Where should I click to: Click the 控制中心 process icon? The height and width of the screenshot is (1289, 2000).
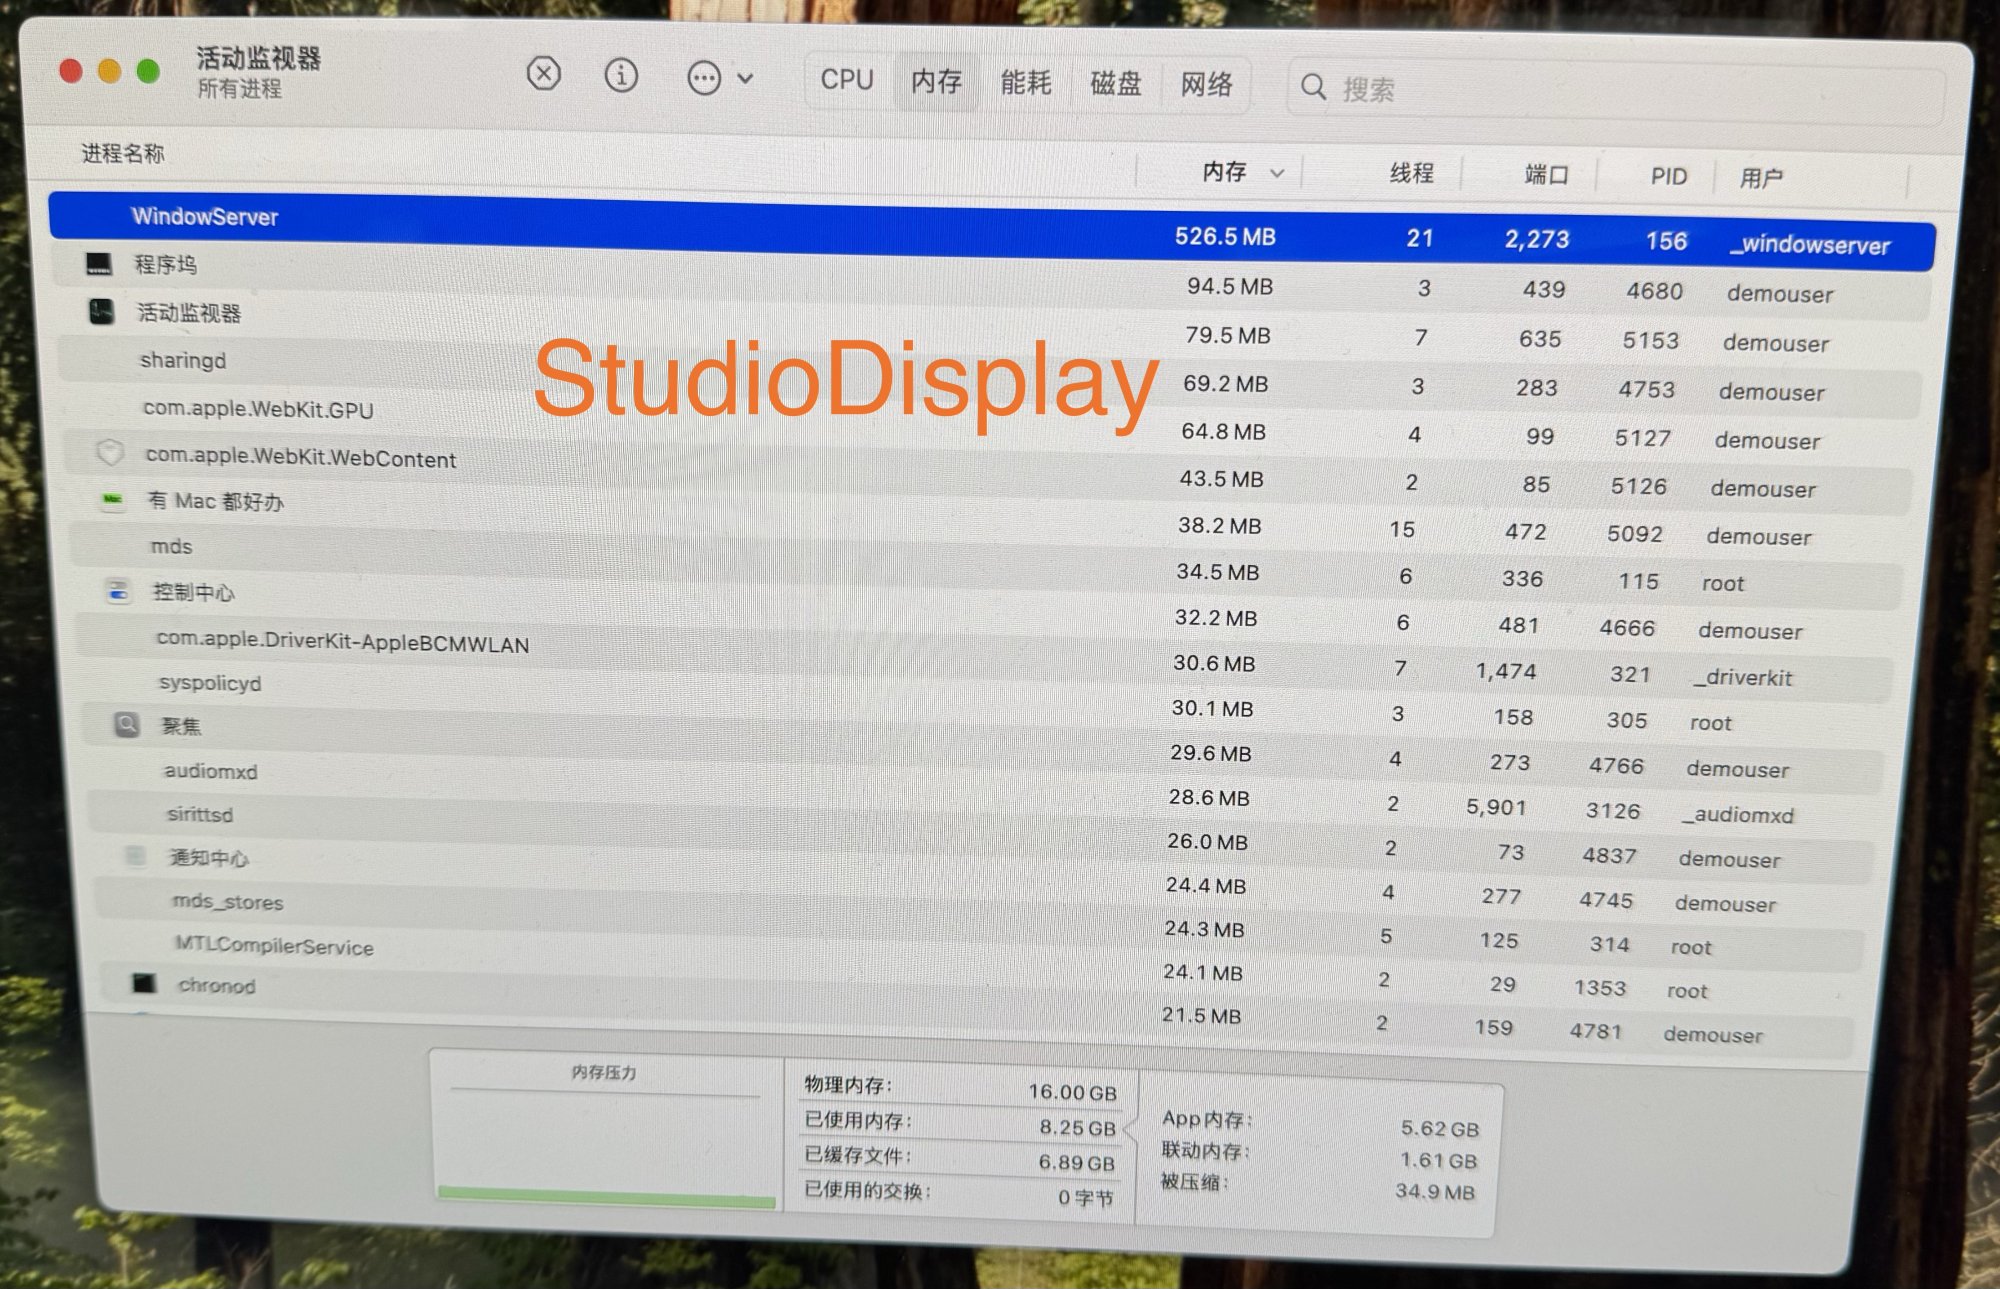118,591
